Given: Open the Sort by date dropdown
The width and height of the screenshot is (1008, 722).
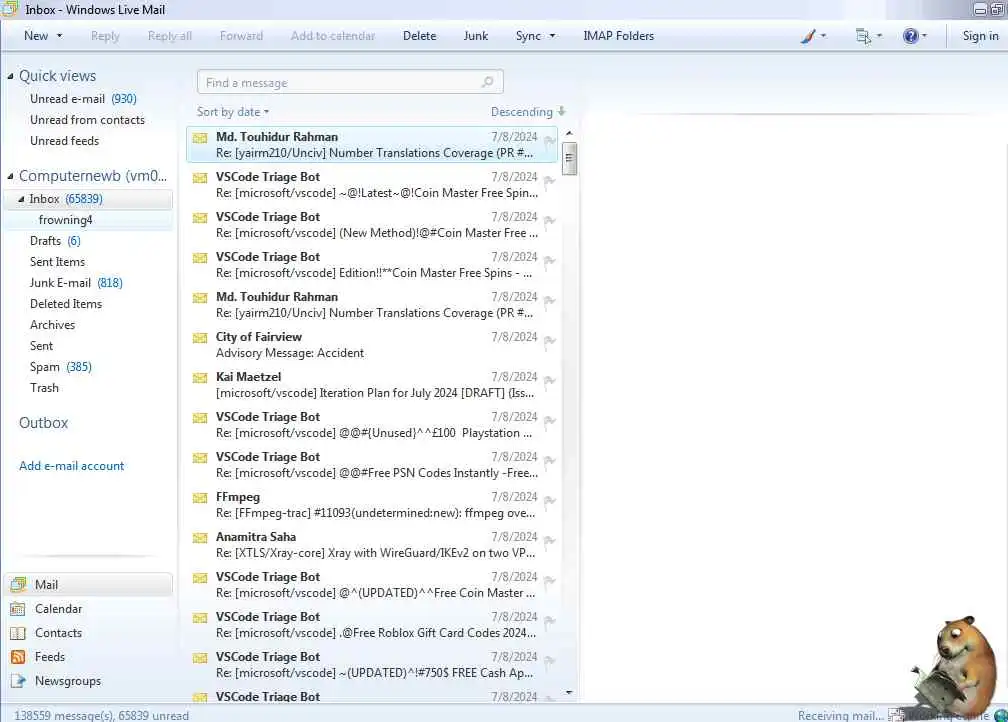Looking at the screenshot, I should (x=233, y=112).
